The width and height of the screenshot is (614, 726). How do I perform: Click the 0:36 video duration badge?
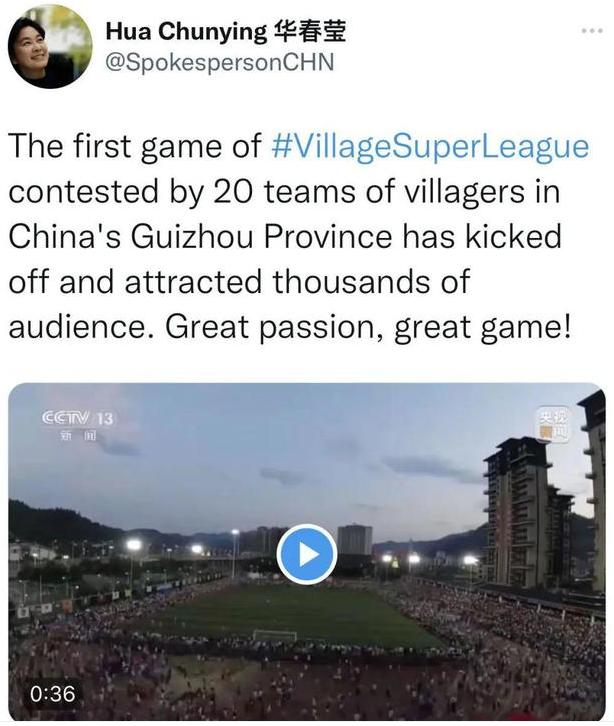[50, 692]
